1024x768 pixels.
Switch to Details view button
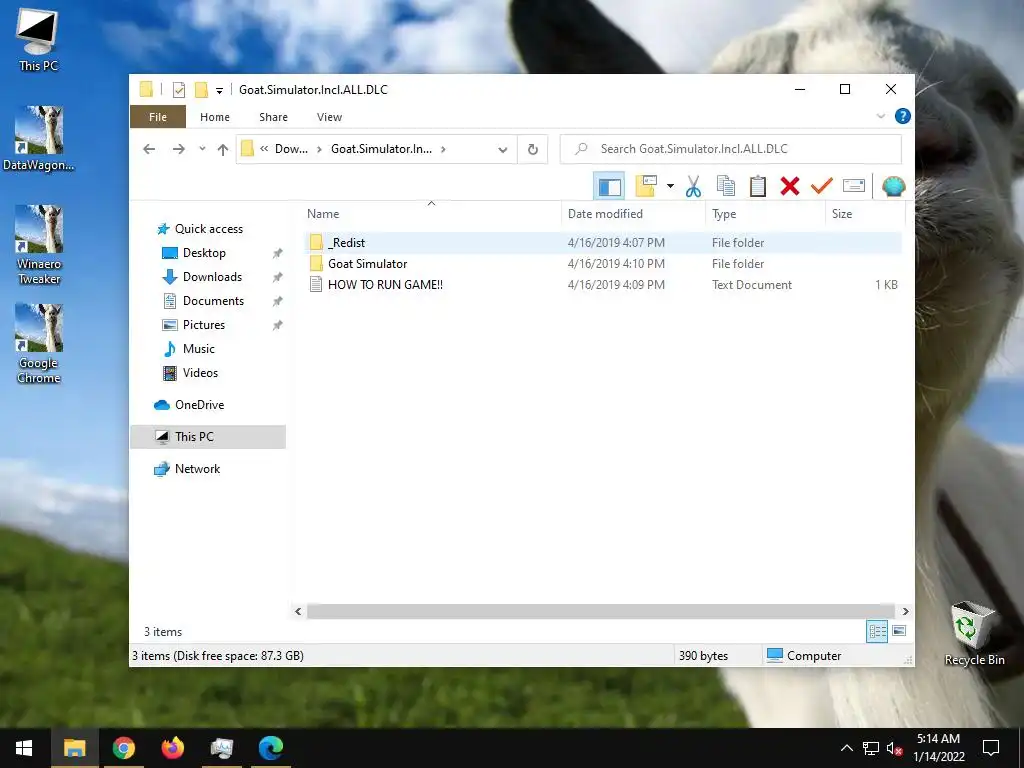pos(877,631)
